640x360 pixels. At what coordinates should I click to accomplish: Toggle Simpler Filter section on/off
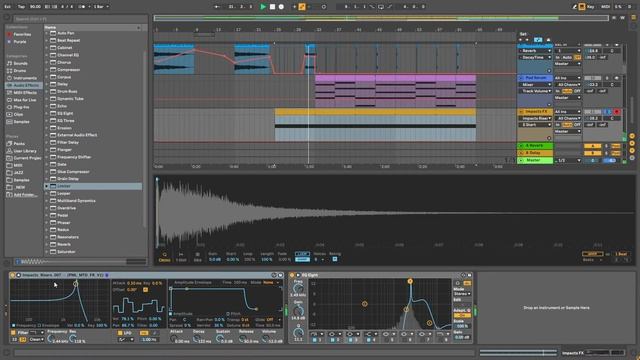(x=13, y=333)
